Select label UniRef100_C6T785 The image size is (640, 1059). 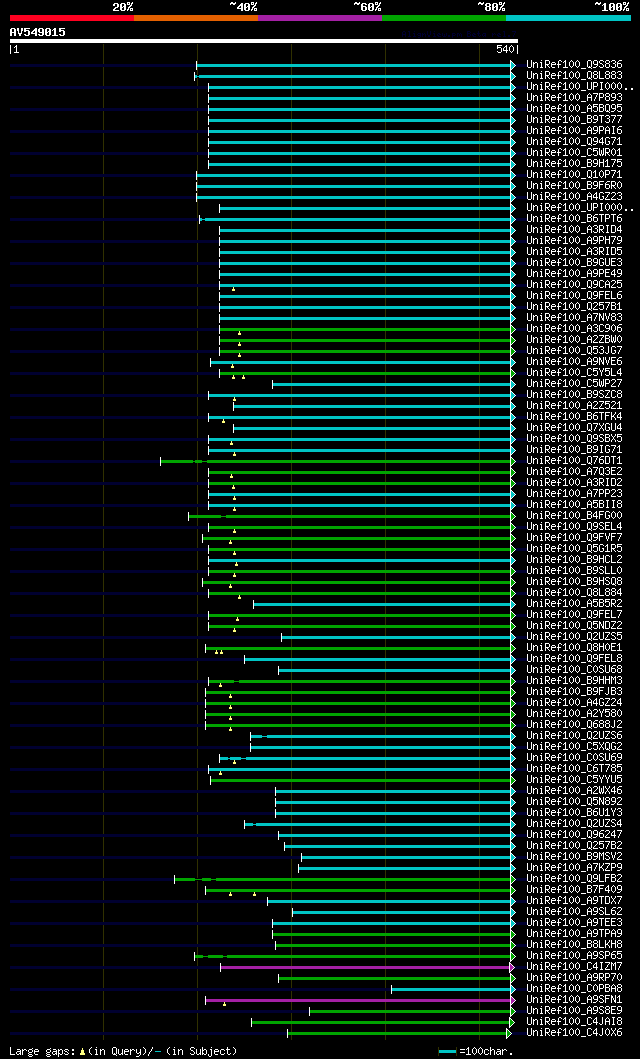click(x=575, y=769)
